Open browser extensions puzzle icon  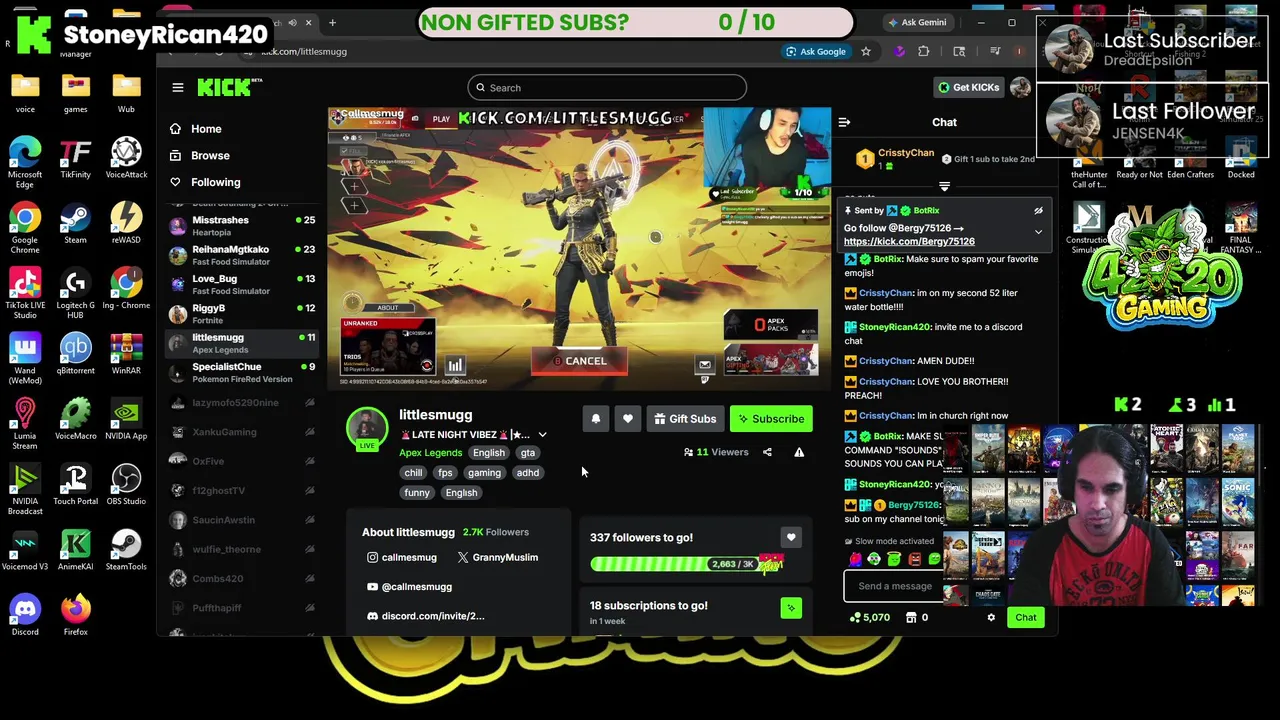point(924,52)
